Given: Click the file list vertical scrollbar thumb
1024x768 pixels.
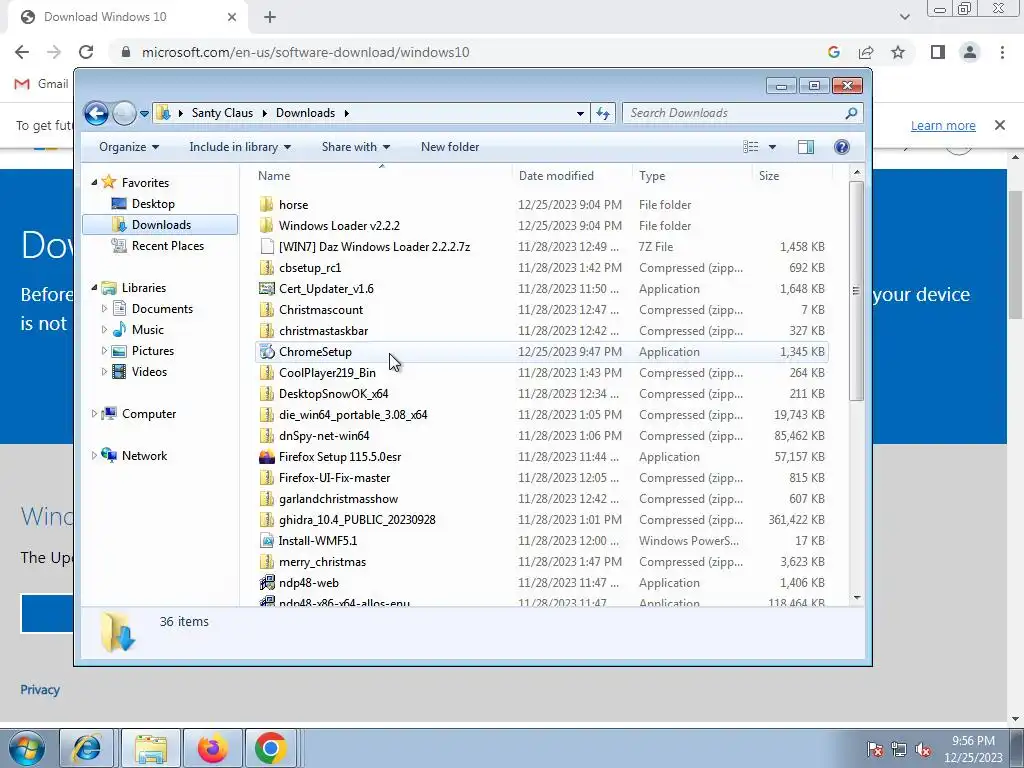Looking at the screenshot, I should [x=856, y=291].
